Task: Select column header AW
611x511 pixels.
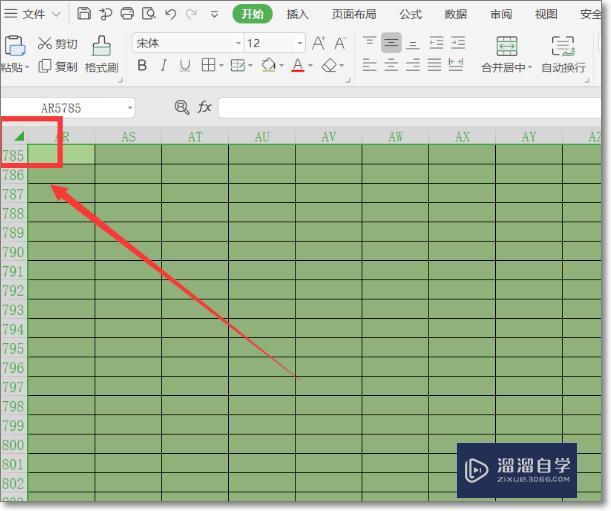Action: click(x=396, y=137)
